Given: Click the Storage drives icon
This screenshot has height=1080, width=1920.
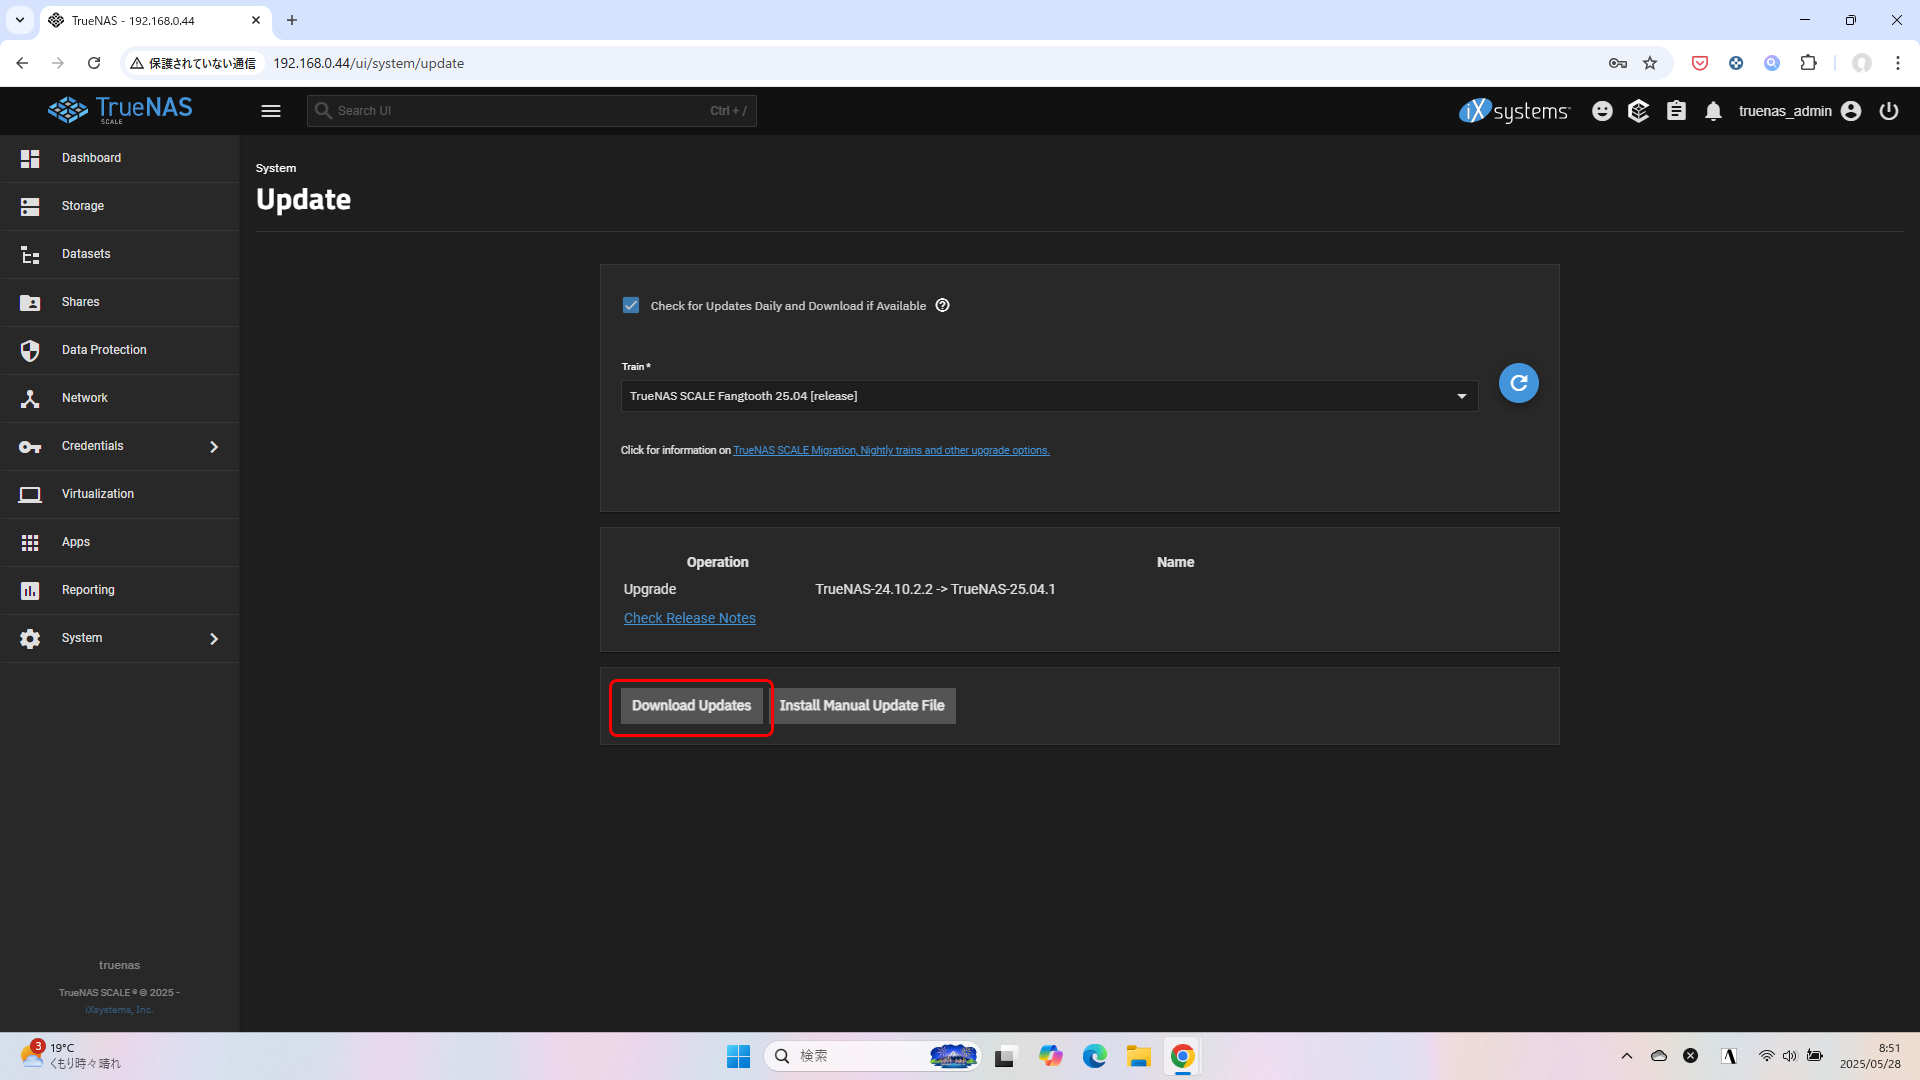Looking at the screenshot, I should [x=30, y=206].
